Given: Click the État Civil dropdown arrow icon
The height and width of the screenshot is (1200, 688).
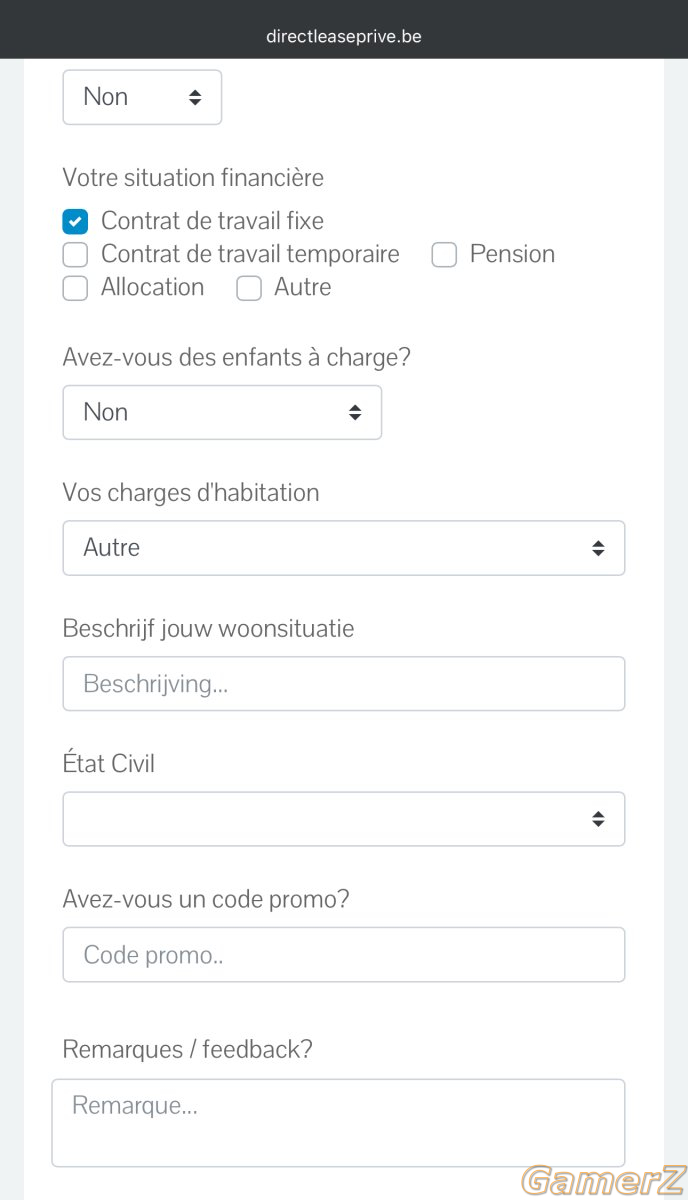Looking at the screenshot, I should [x=598, y=819].
